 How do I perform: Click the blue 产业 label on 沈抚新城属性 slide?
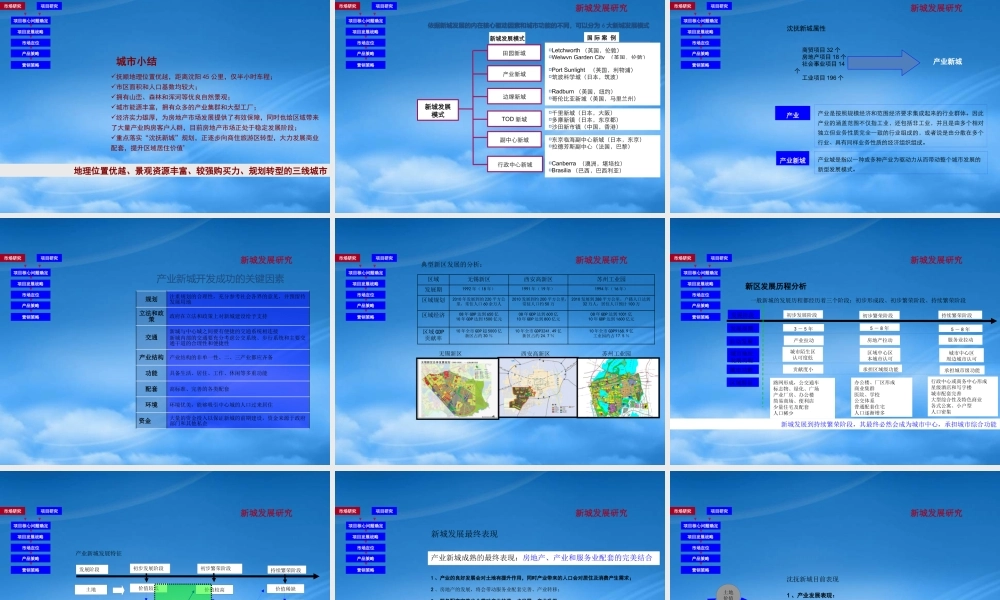coord(792,114)
